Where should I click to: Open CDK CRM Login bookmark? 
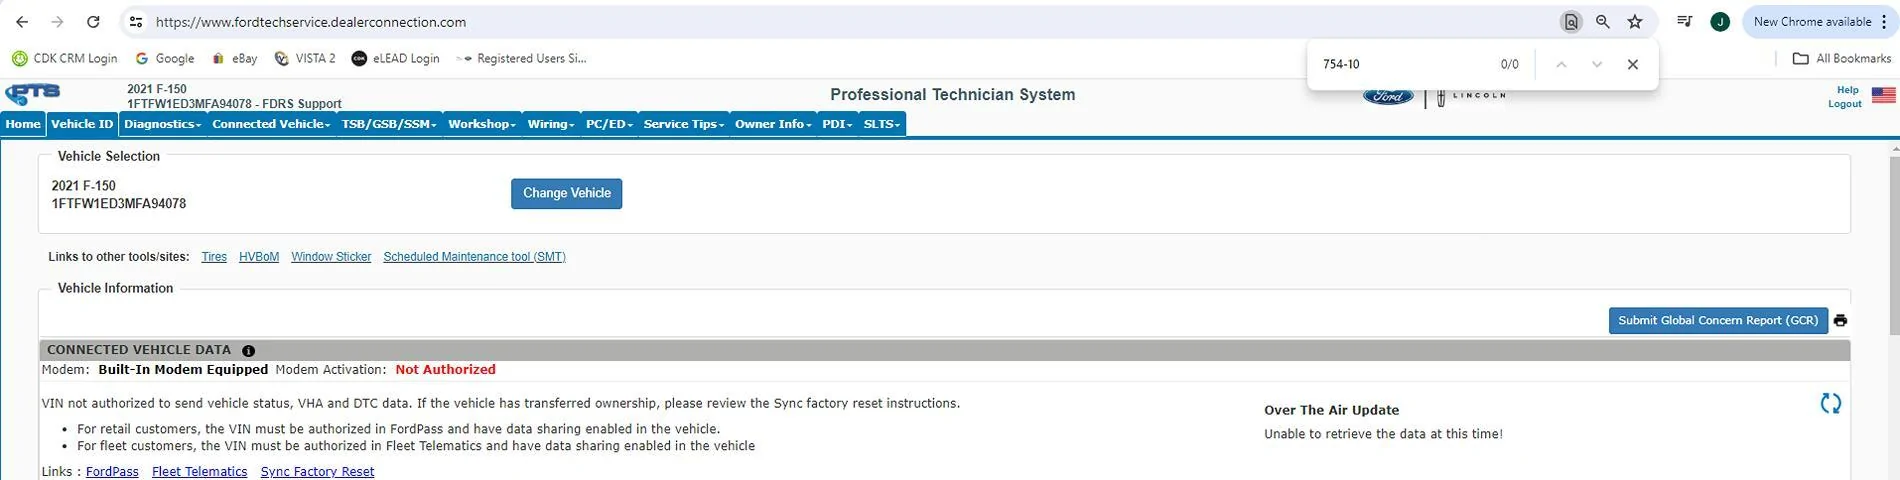point(65,59)
